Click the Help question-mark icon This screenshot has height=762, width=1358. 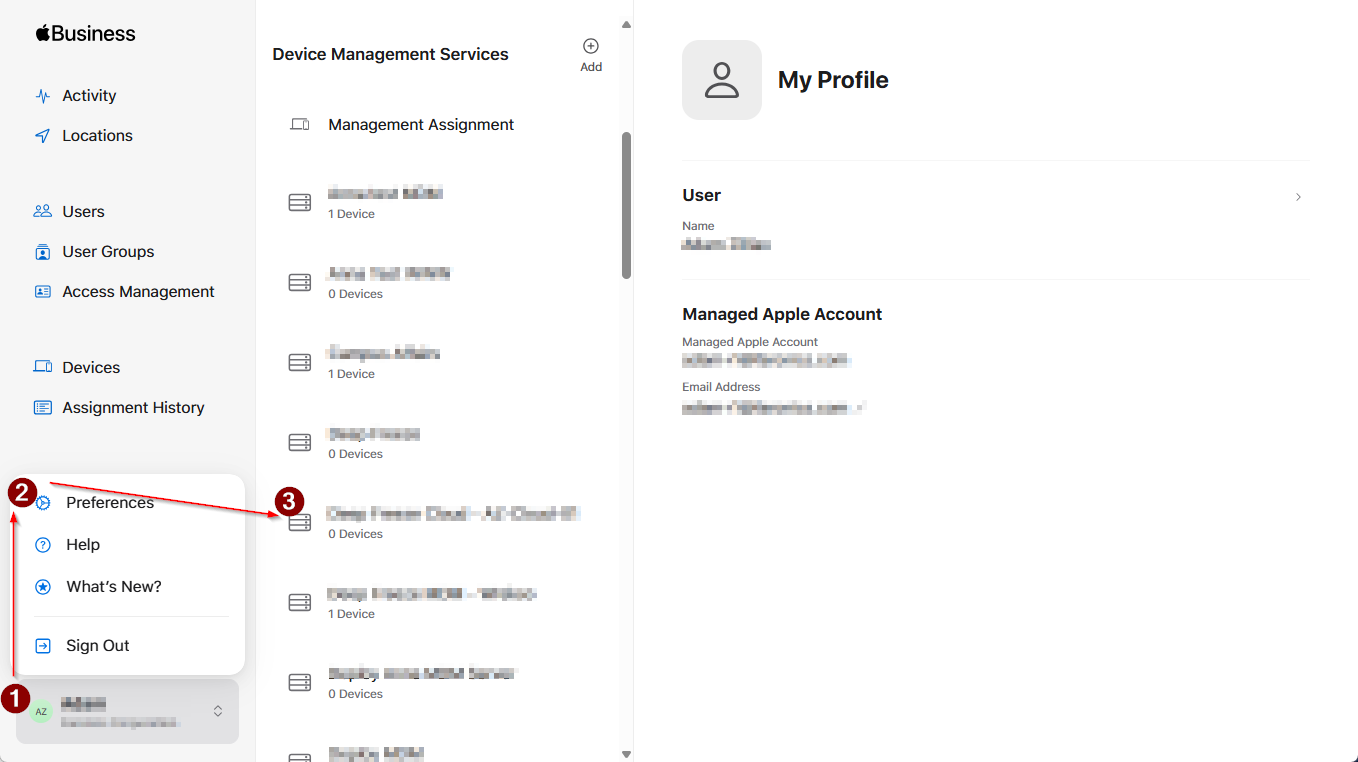(x=43, y=545)
